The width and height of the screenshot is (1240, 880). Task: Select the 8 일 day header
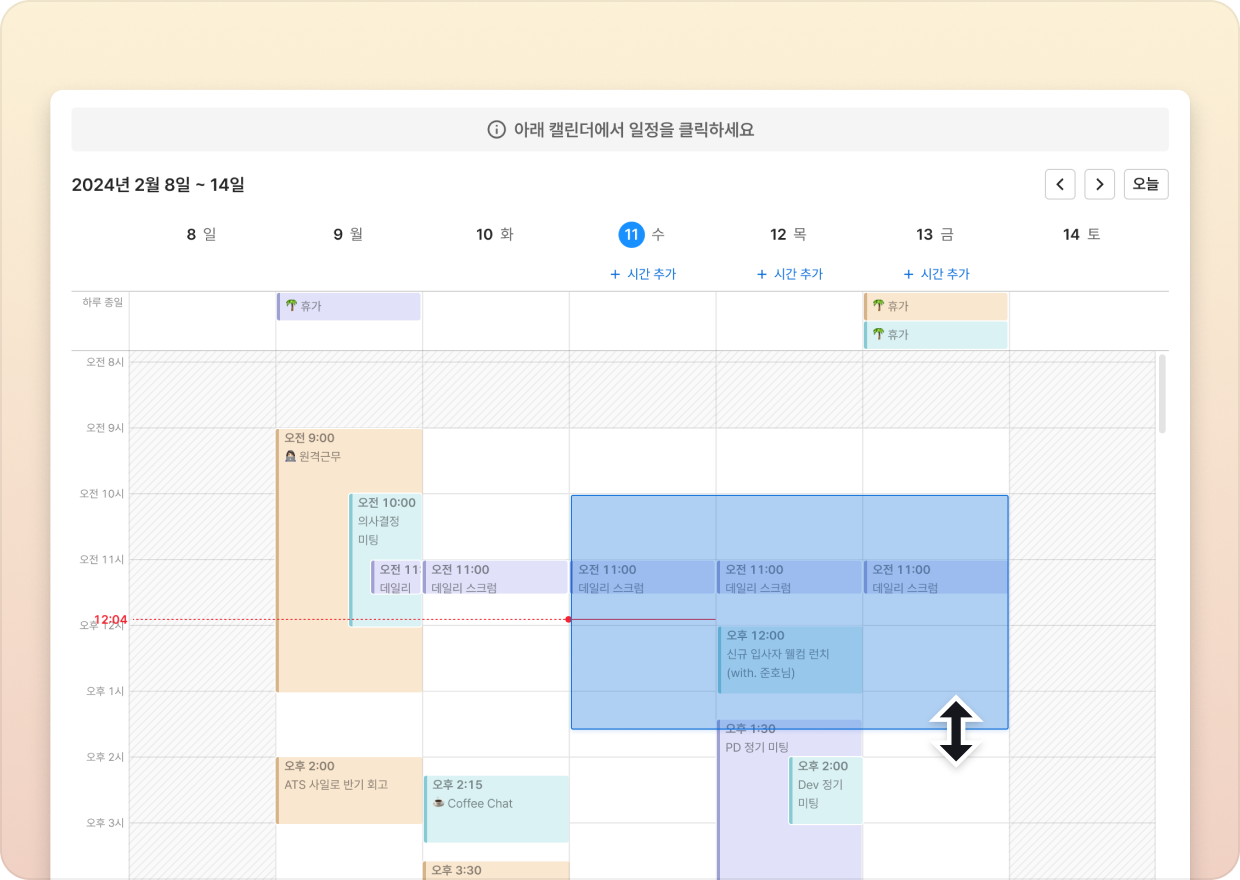coord(202,234)
